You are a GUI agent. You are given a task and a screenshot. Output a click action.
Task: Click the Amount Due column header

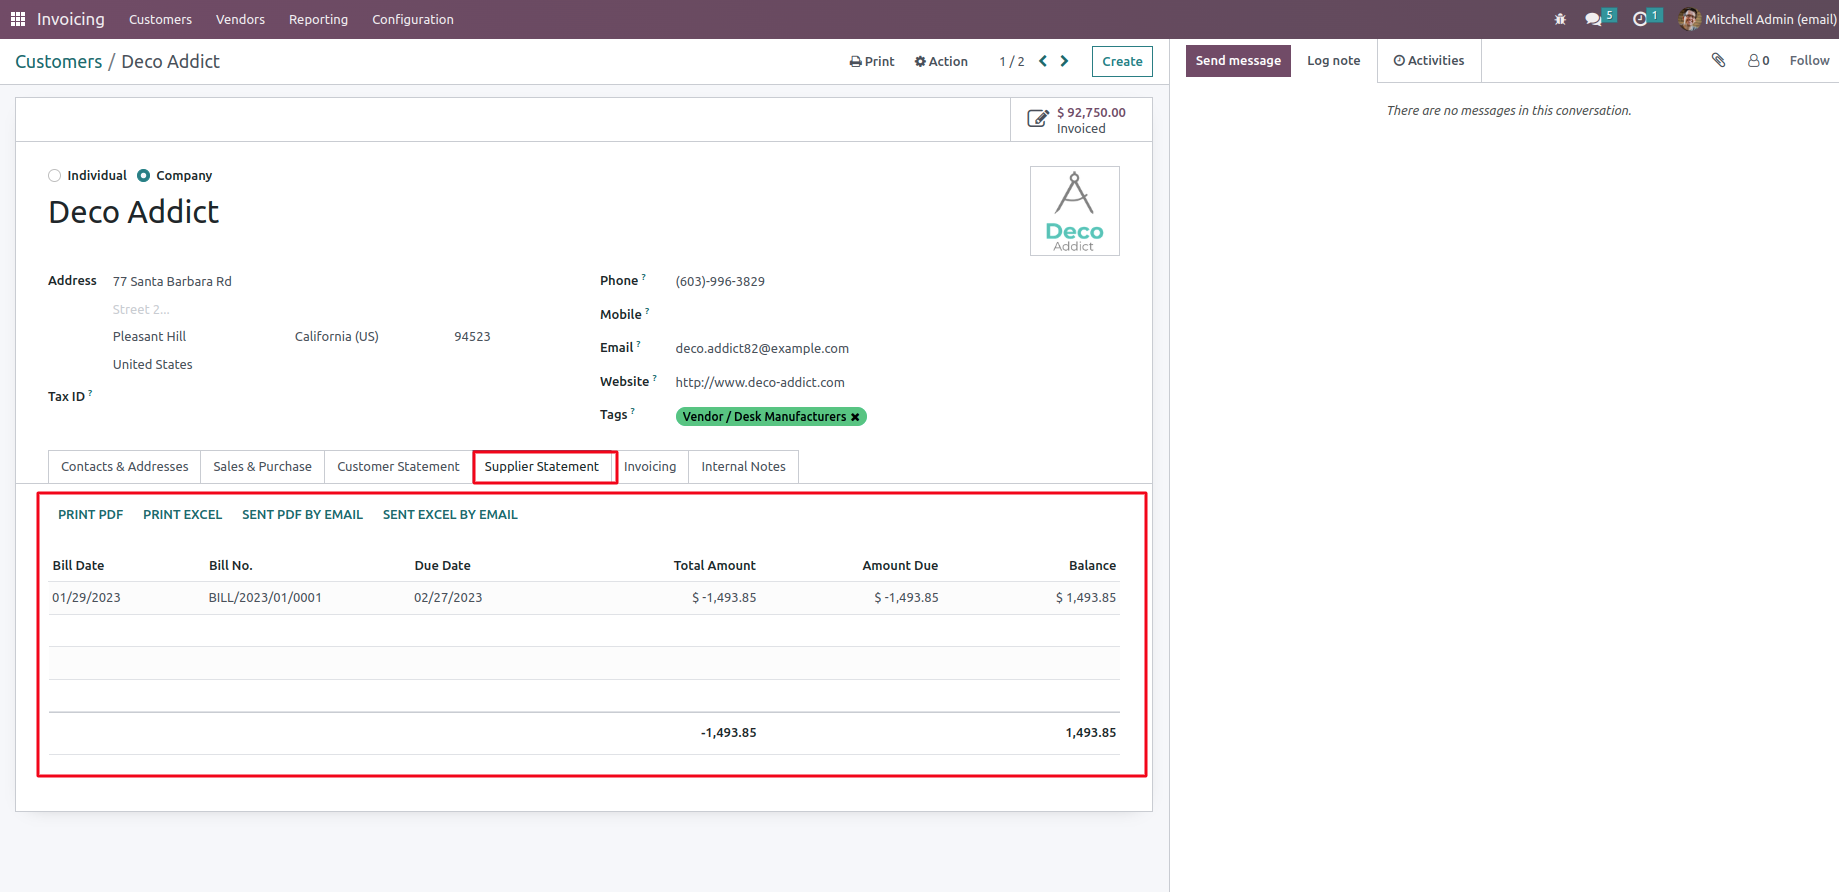point(900,566)
